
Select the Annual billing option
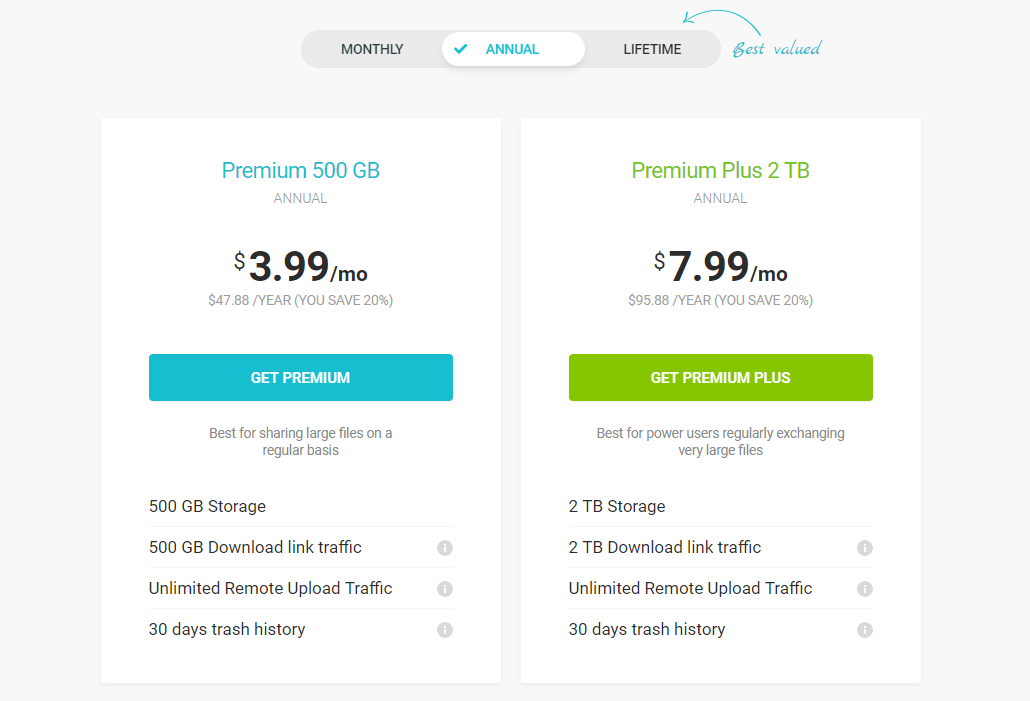coord(512,49)
